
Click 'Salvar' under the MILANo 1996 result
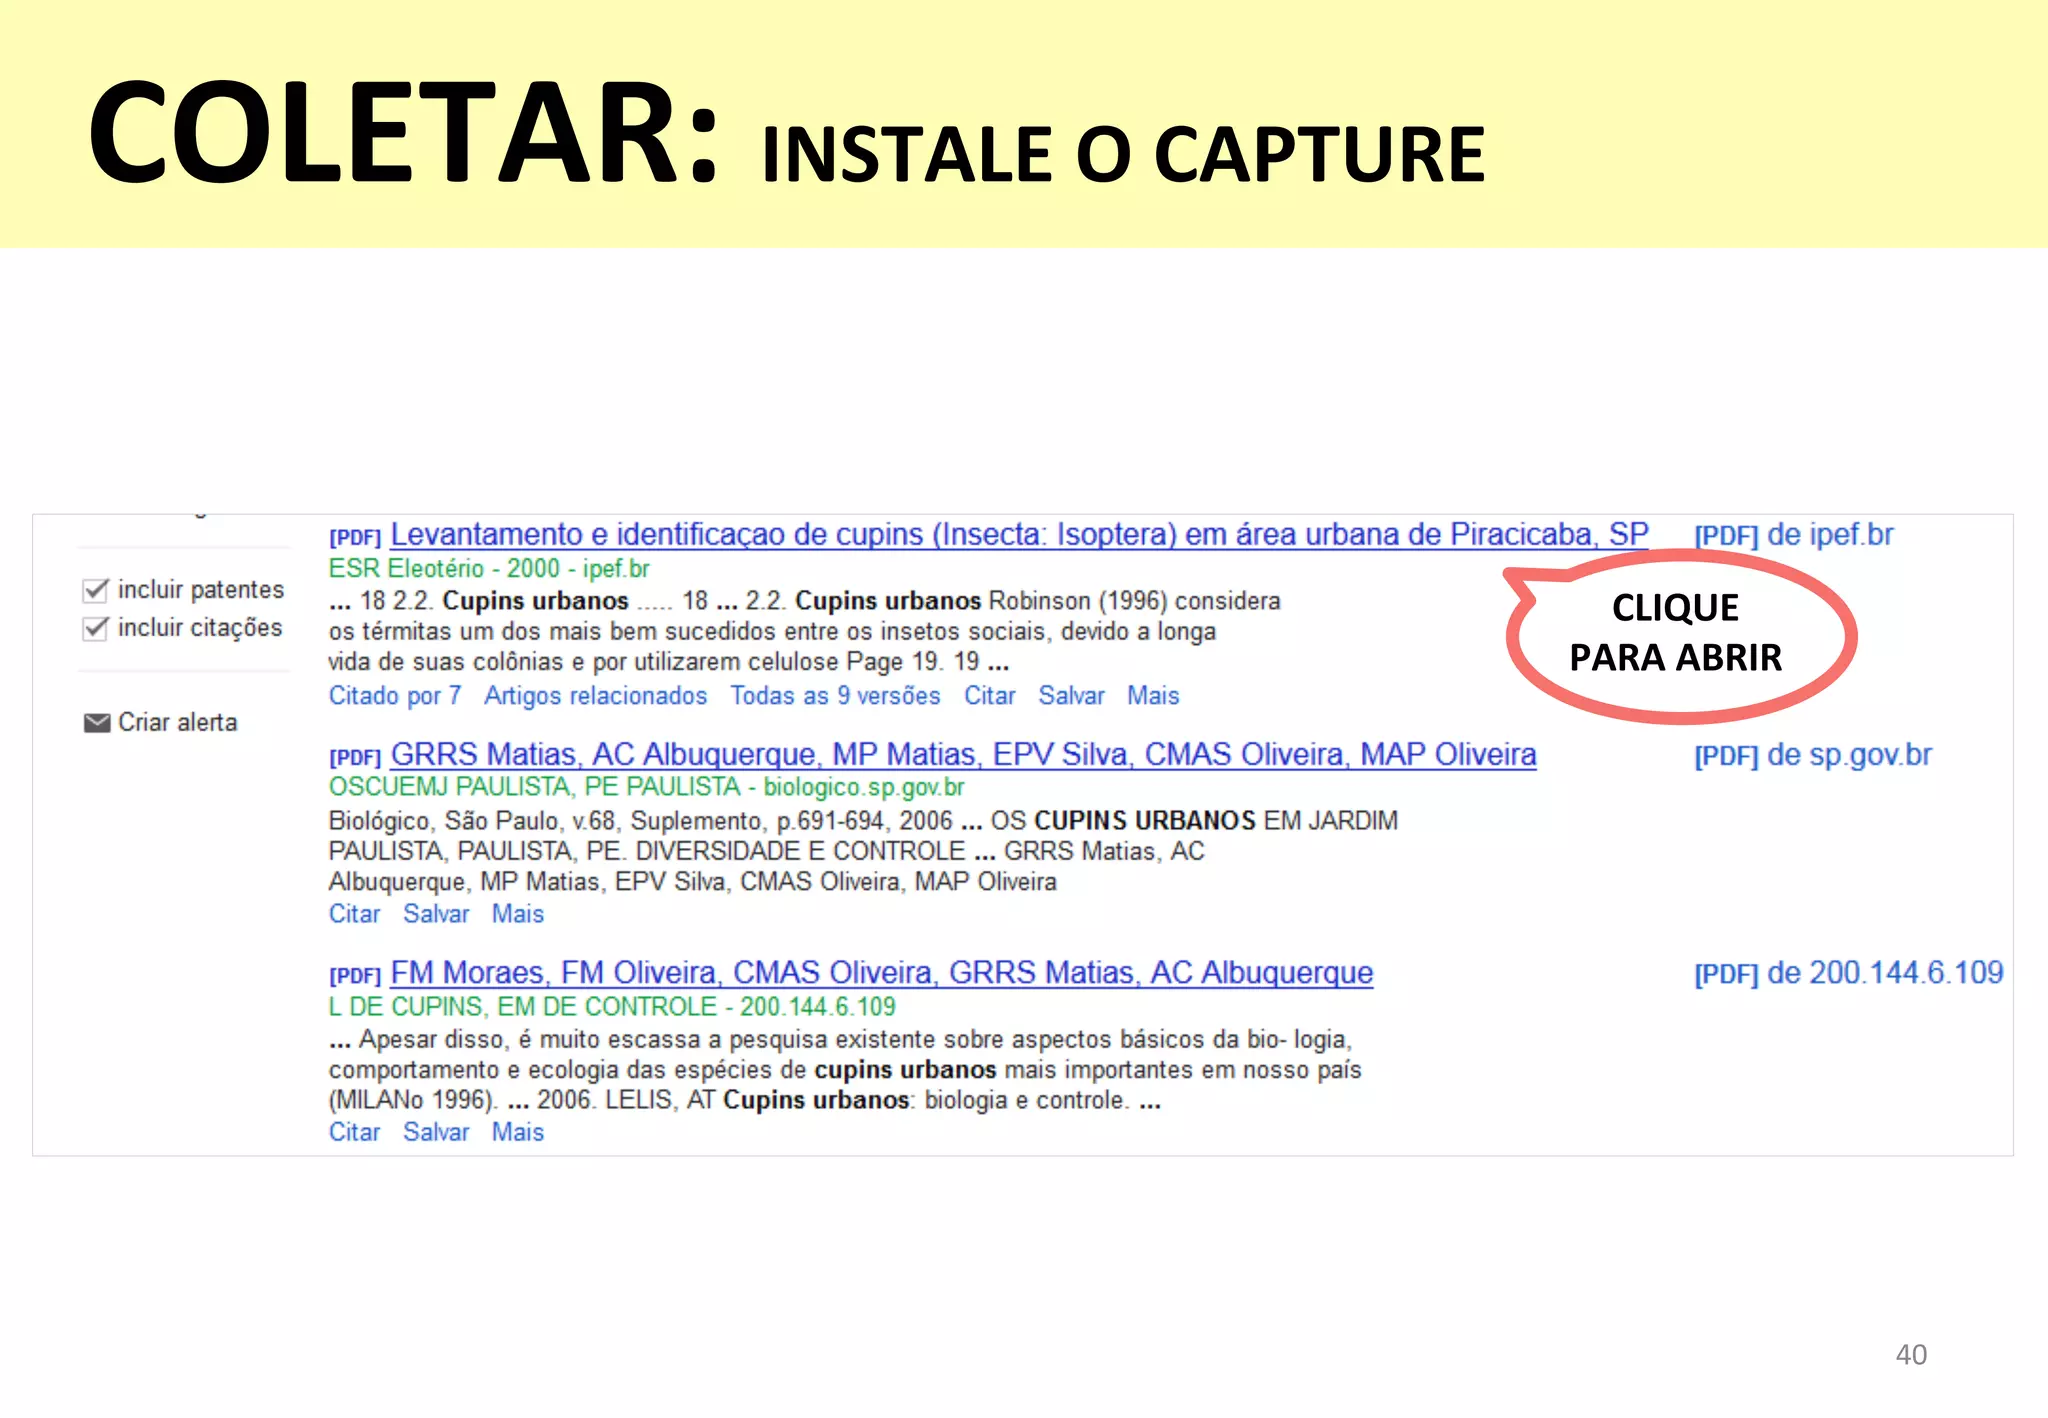click(436, 1132)
